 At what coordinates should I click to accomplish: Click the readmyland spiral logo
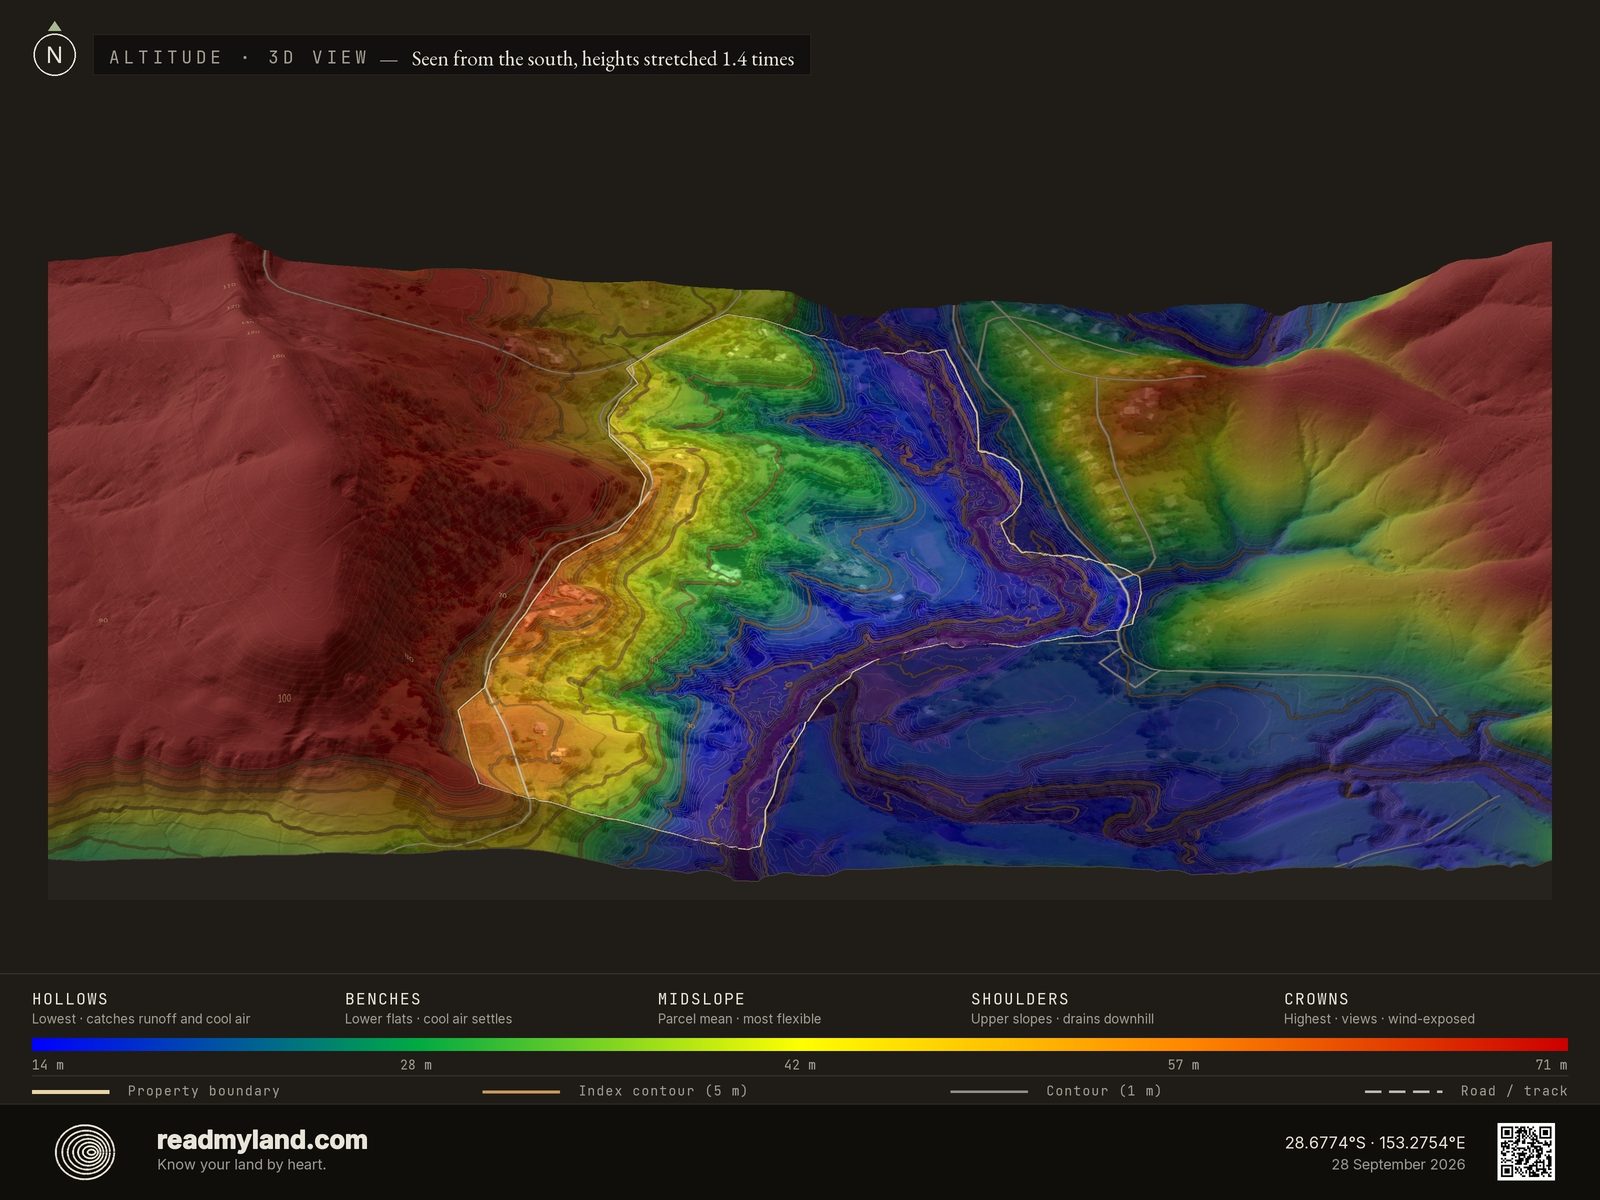point(85,1152)
